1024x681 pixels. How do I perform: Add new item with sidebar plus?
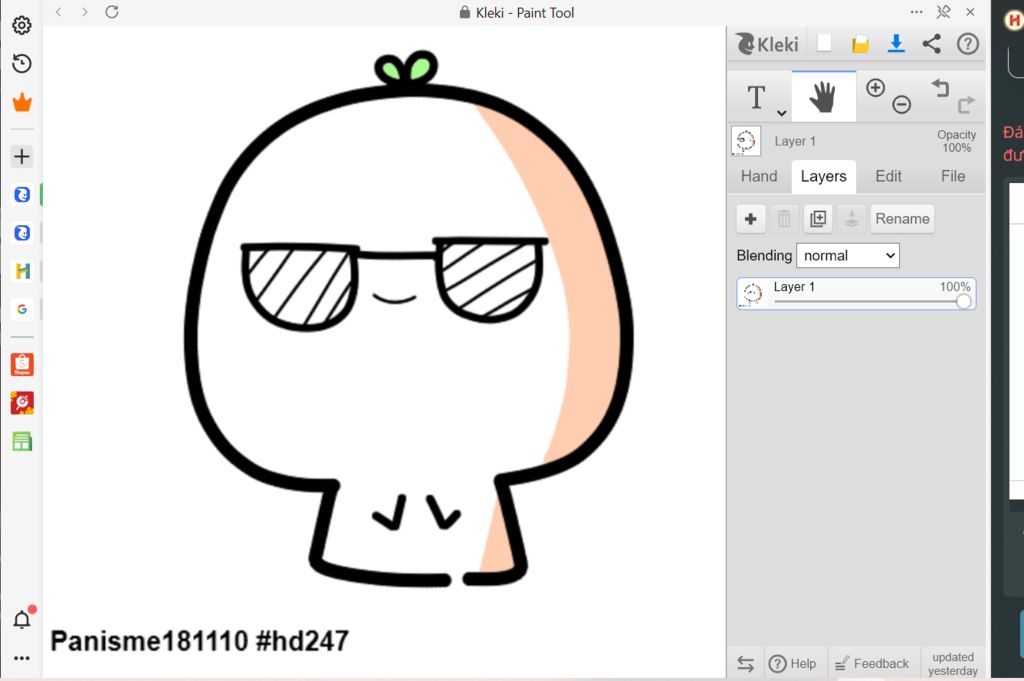[22, 156]
